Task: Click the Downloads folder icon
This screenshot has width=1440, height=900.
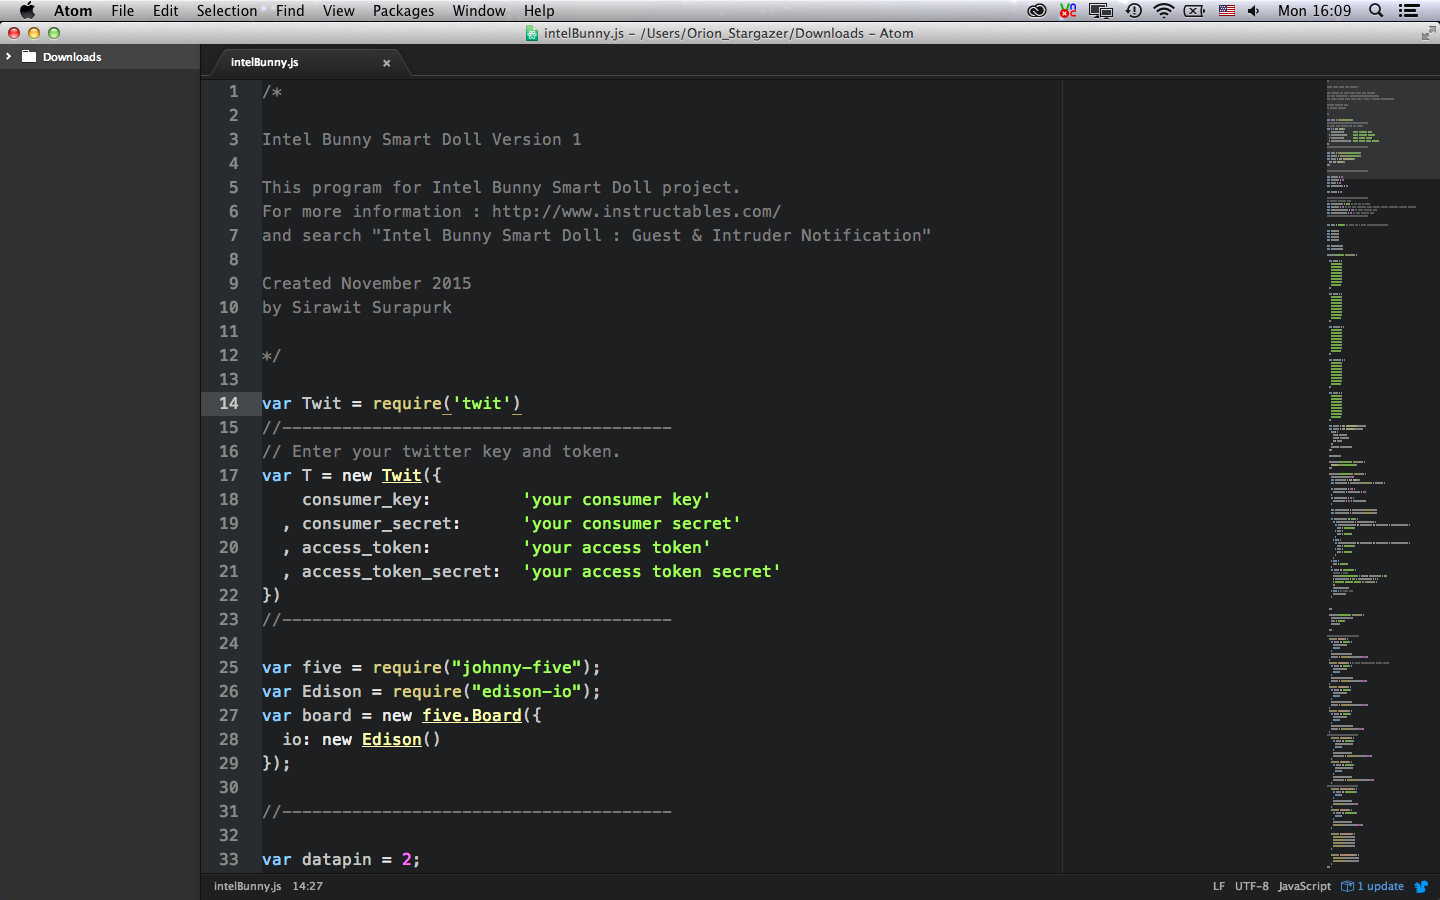Action: tap(29, 57)
